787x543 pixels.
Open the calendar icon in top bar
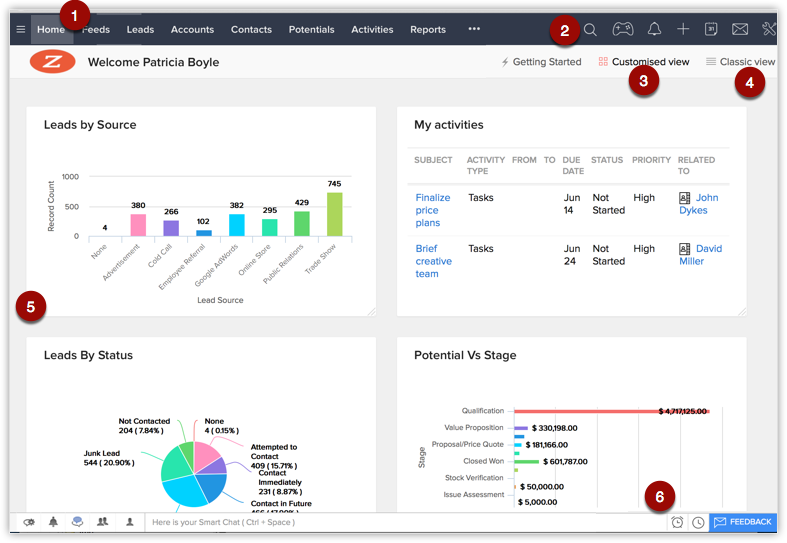pos(711,30)
